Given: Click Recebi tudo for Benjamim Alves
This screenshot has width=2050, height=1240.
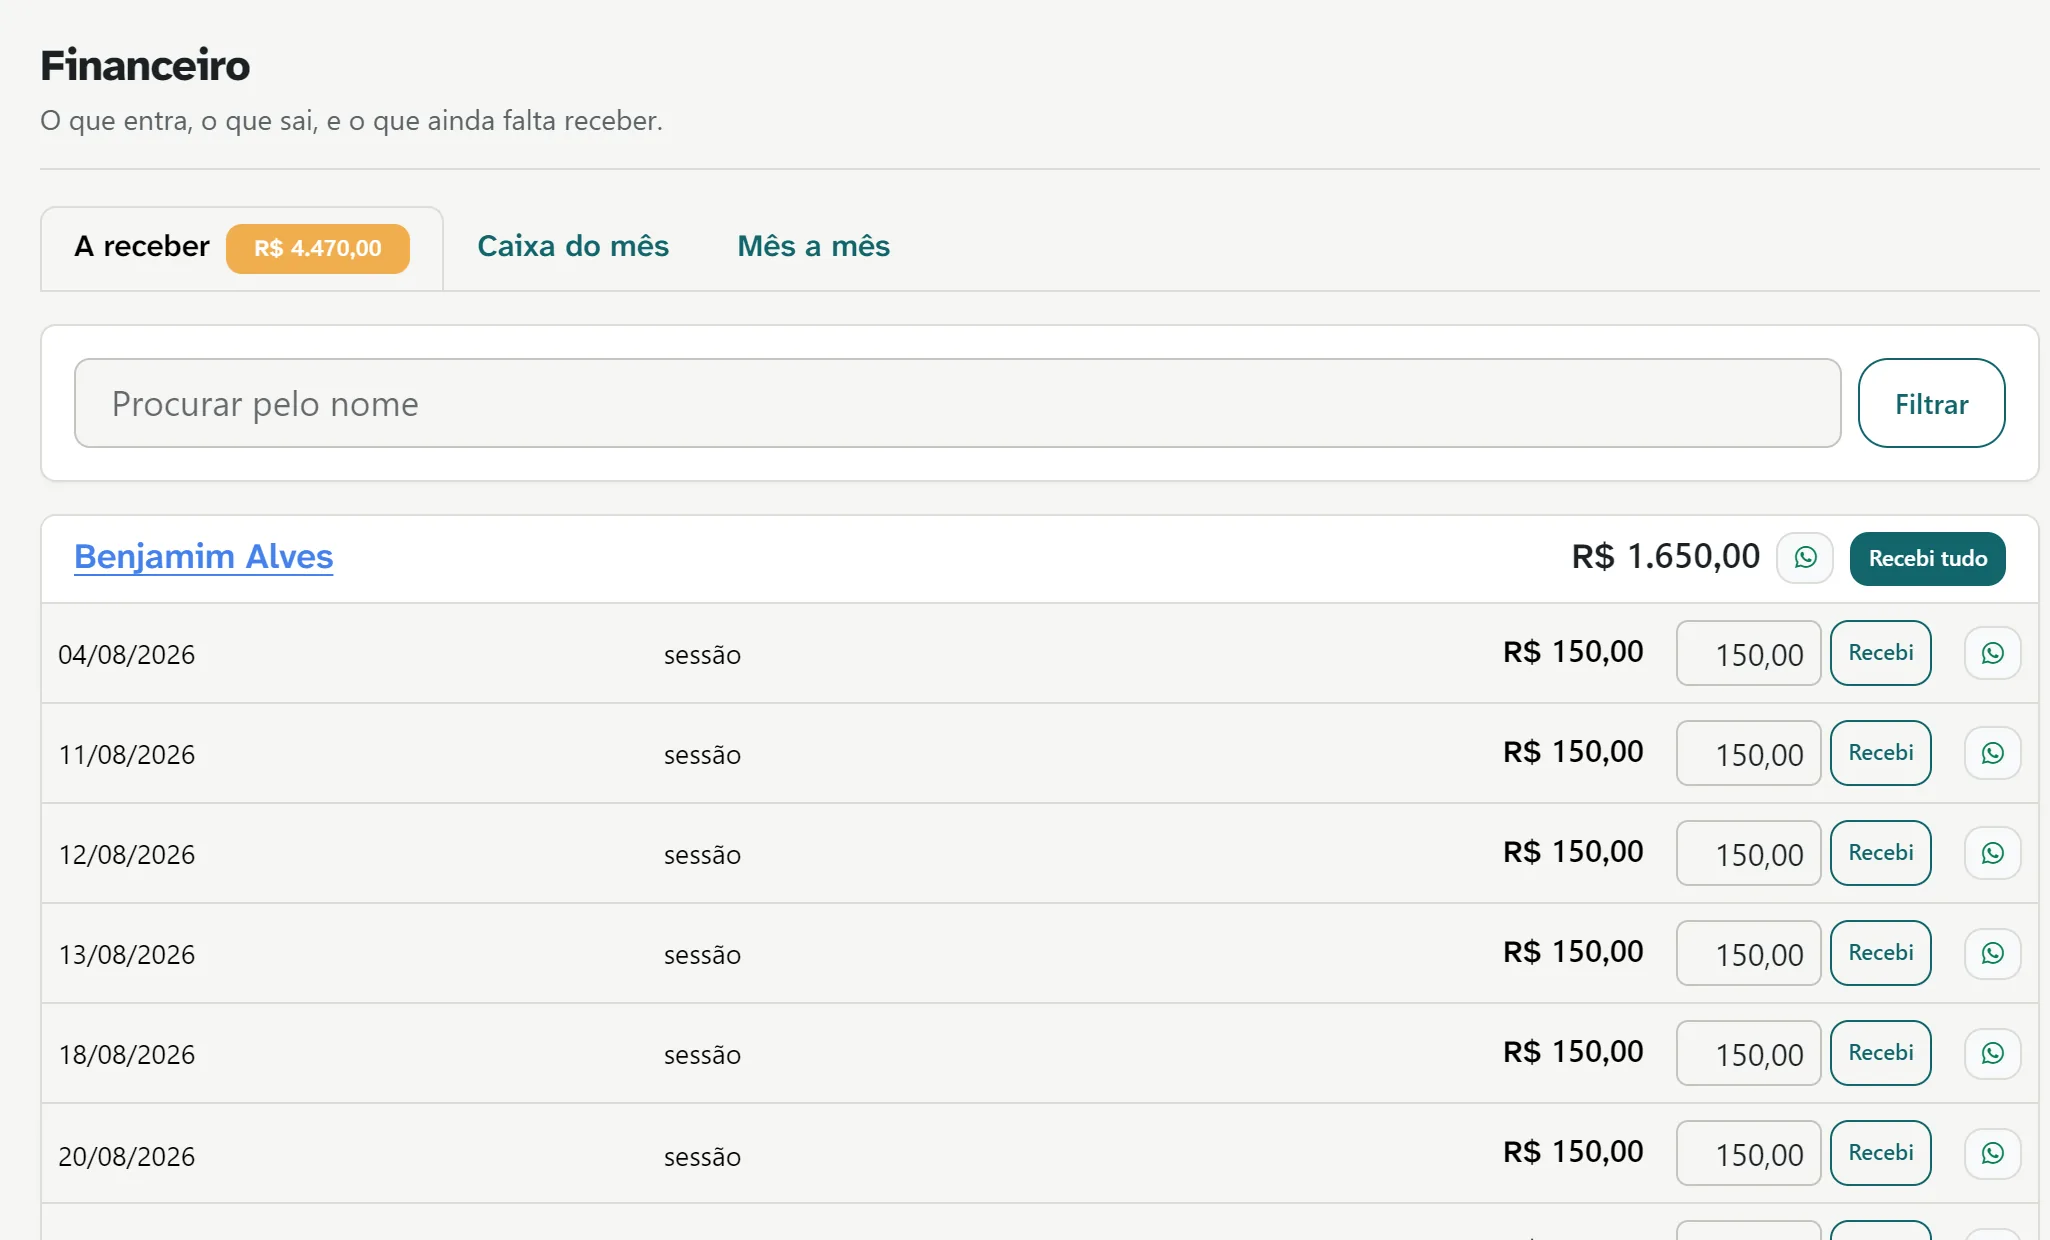Looking at the screenshot, I should click(x=1927, y=558).
